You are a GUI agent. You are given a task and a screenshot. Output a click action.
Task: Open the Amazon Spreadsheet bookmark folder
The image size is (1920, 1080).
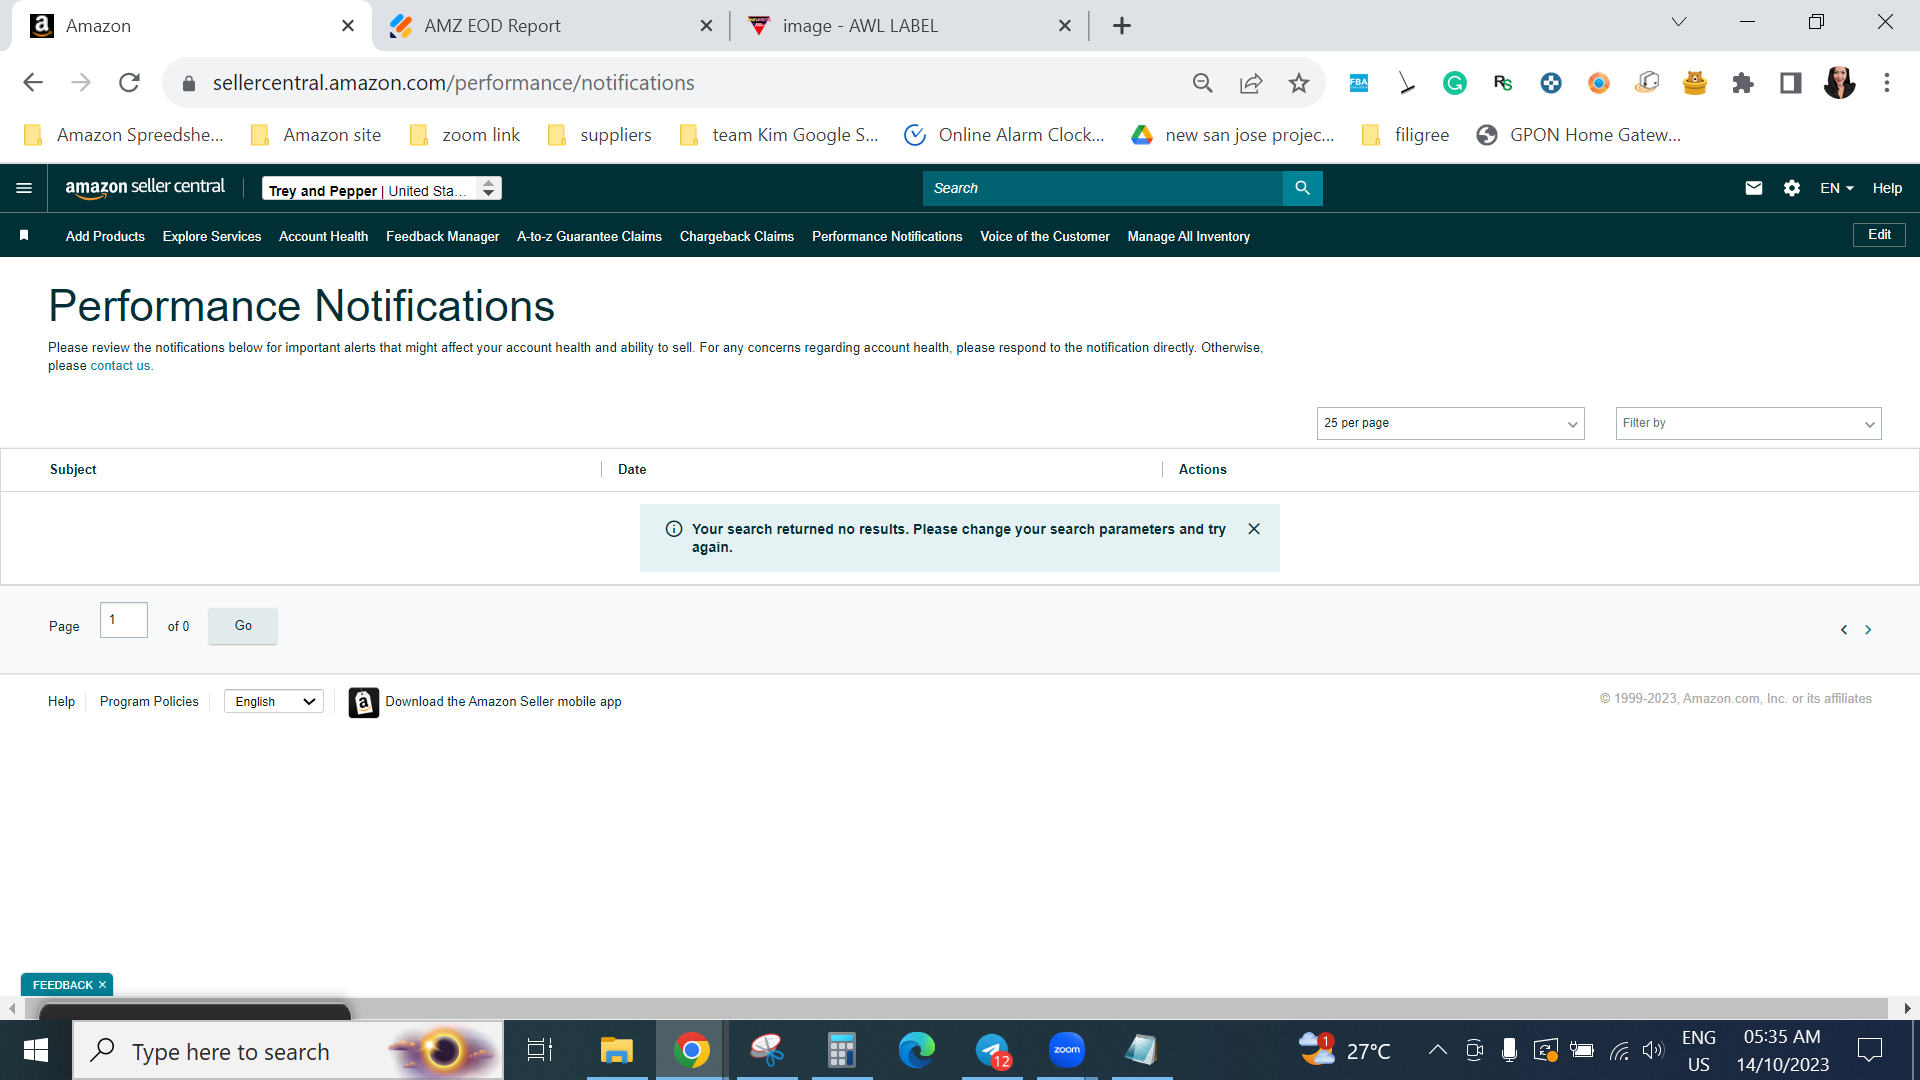[x=124, y=135]
